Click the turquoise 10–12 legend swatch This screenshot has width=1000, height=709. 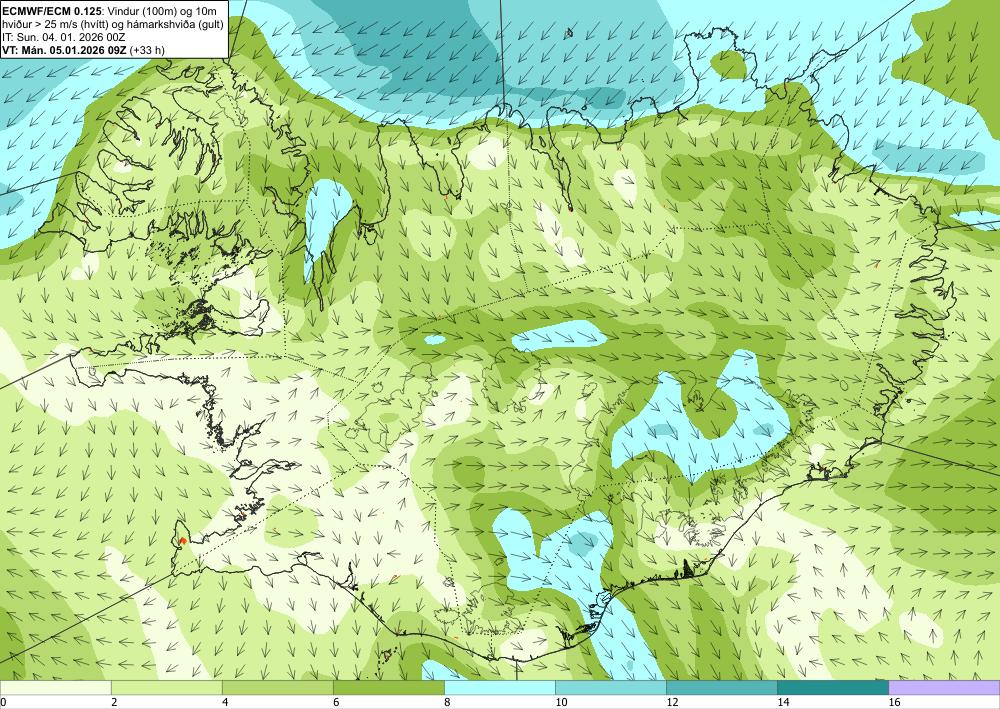(611, 687)
